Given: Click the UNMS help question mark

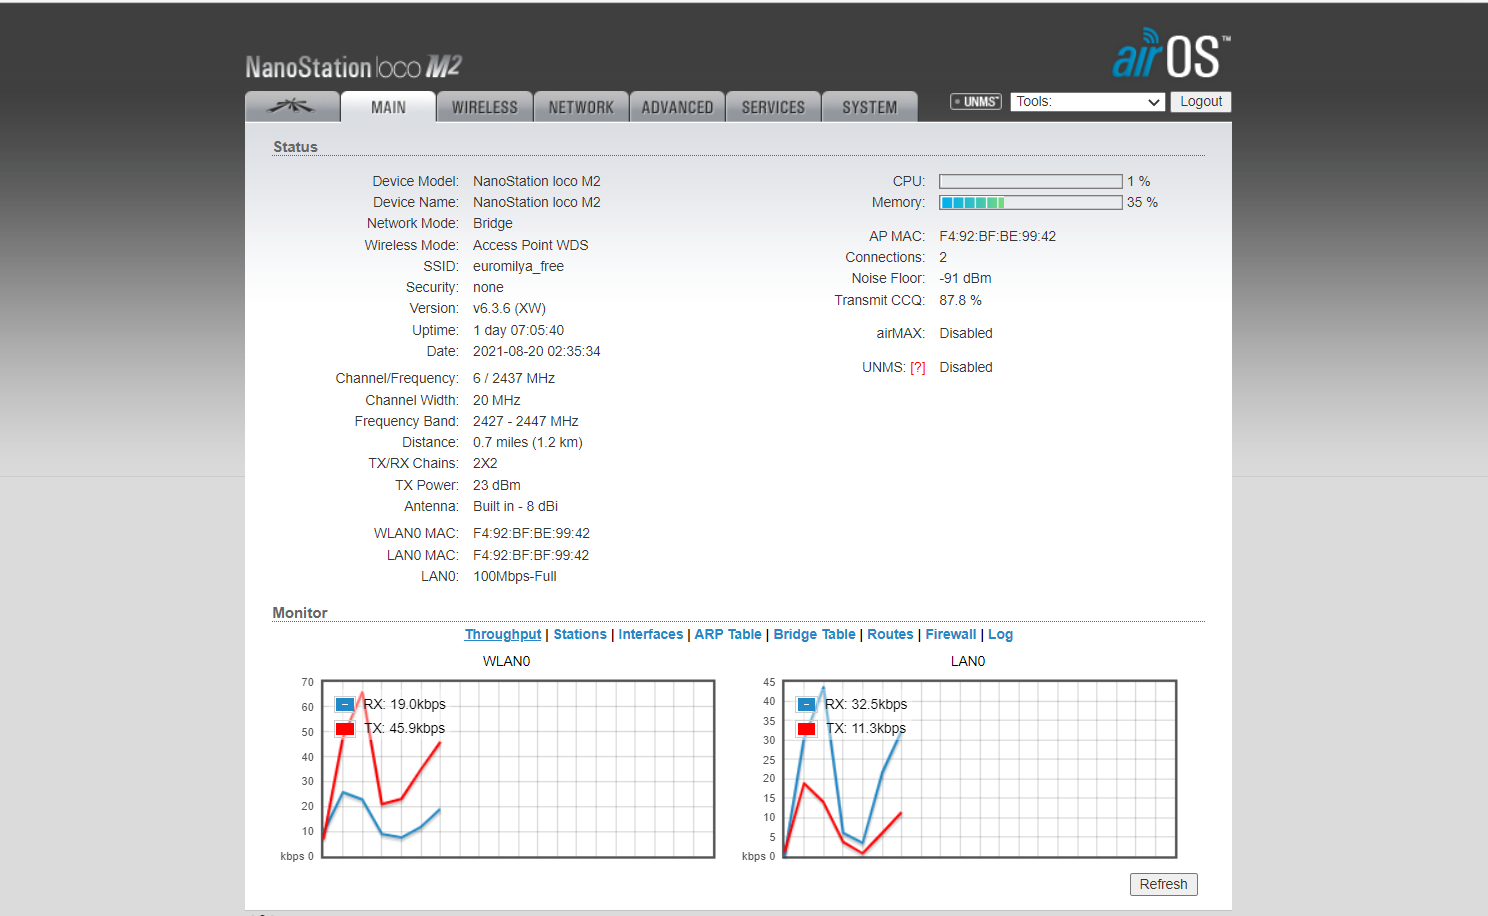Looking at the screenshot, I should point(917,368).
